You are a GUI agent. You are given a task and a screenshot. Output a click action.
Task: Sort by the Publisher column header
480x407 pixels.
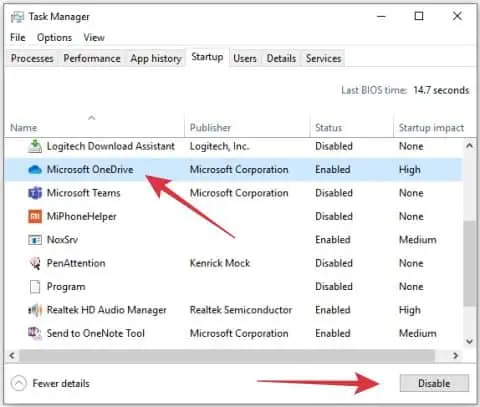pyautogui.click(x=210, y=128)
